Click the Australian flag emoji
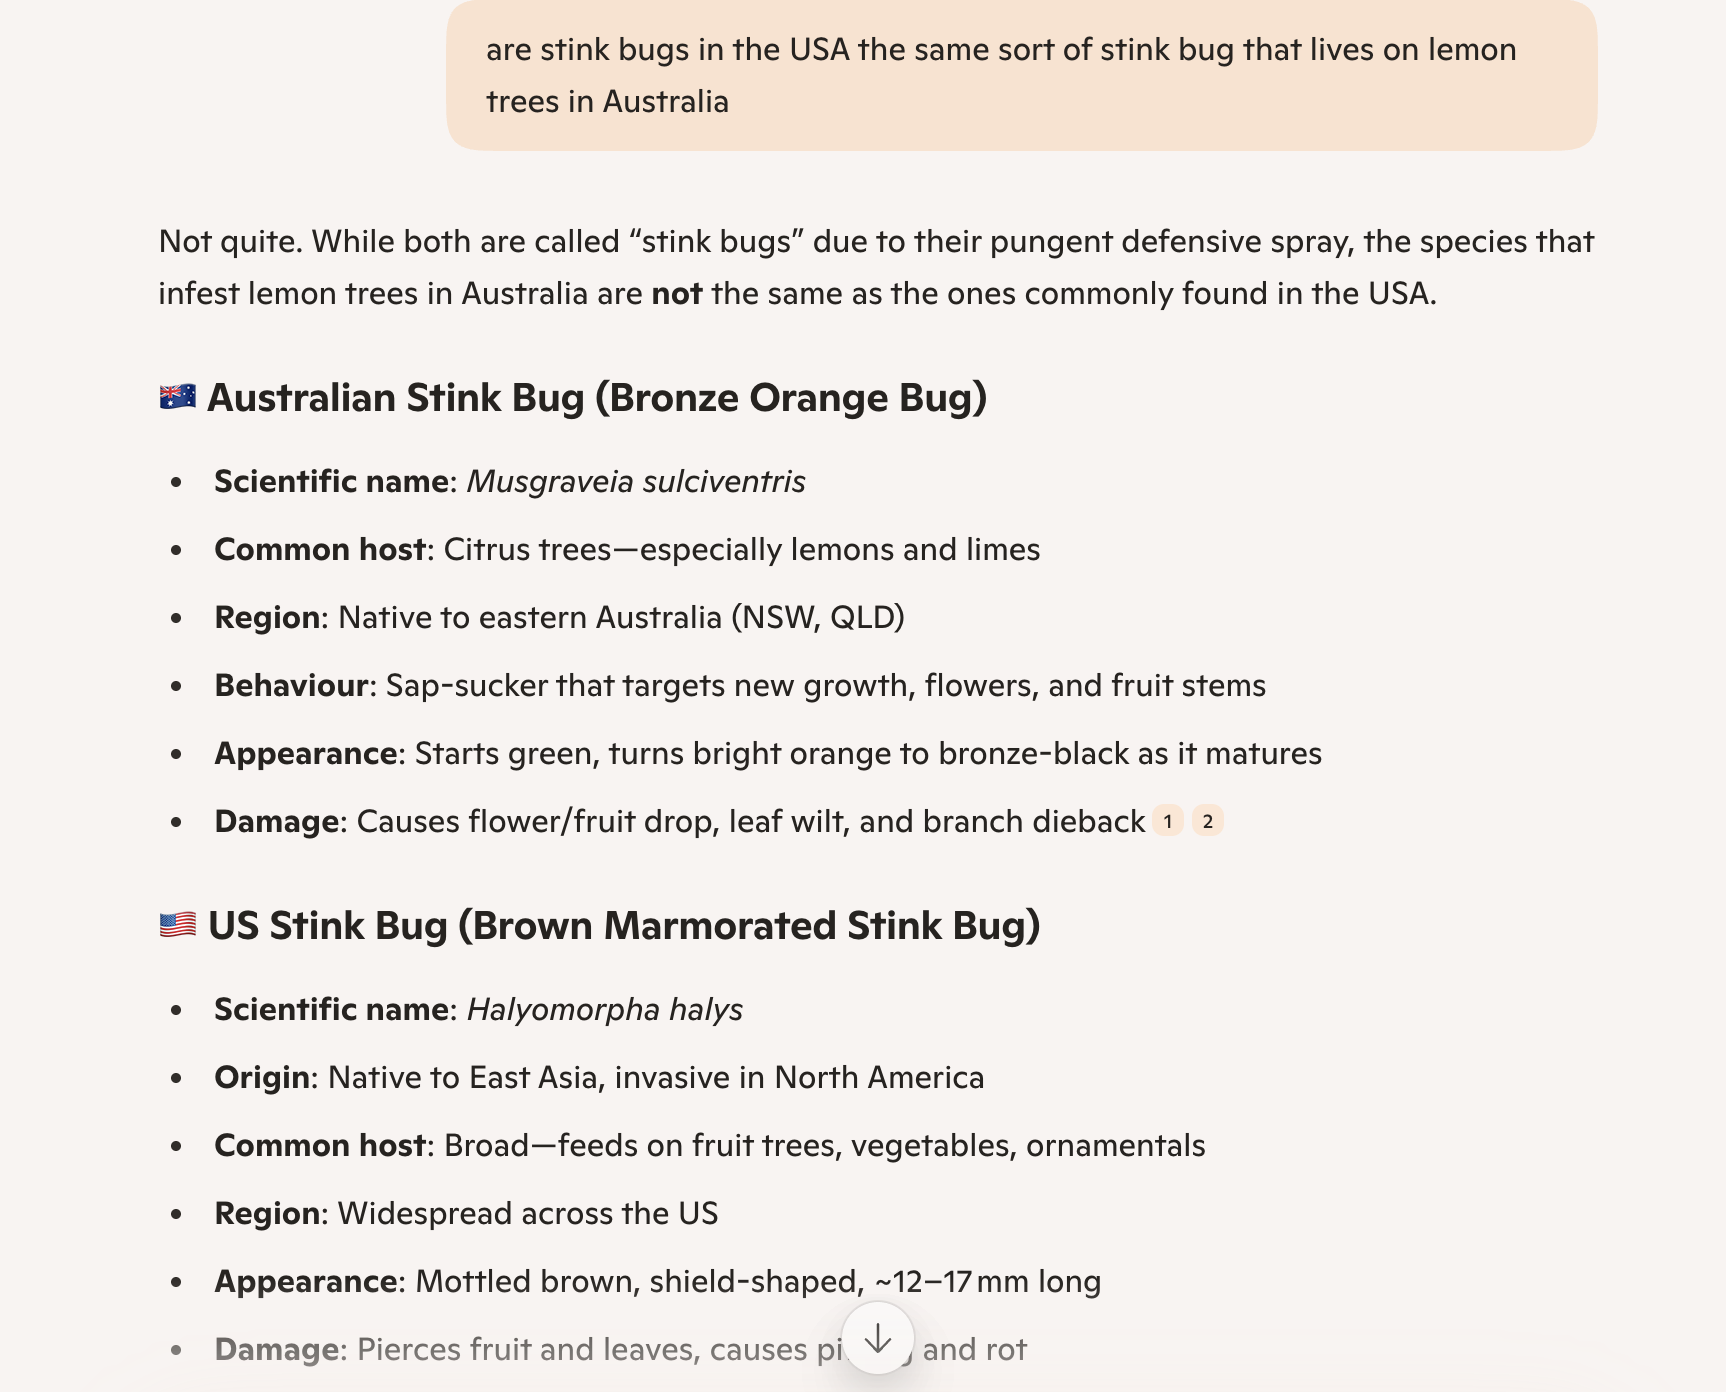This screenshot has height=1392, width=1726. tap(178, 397)
